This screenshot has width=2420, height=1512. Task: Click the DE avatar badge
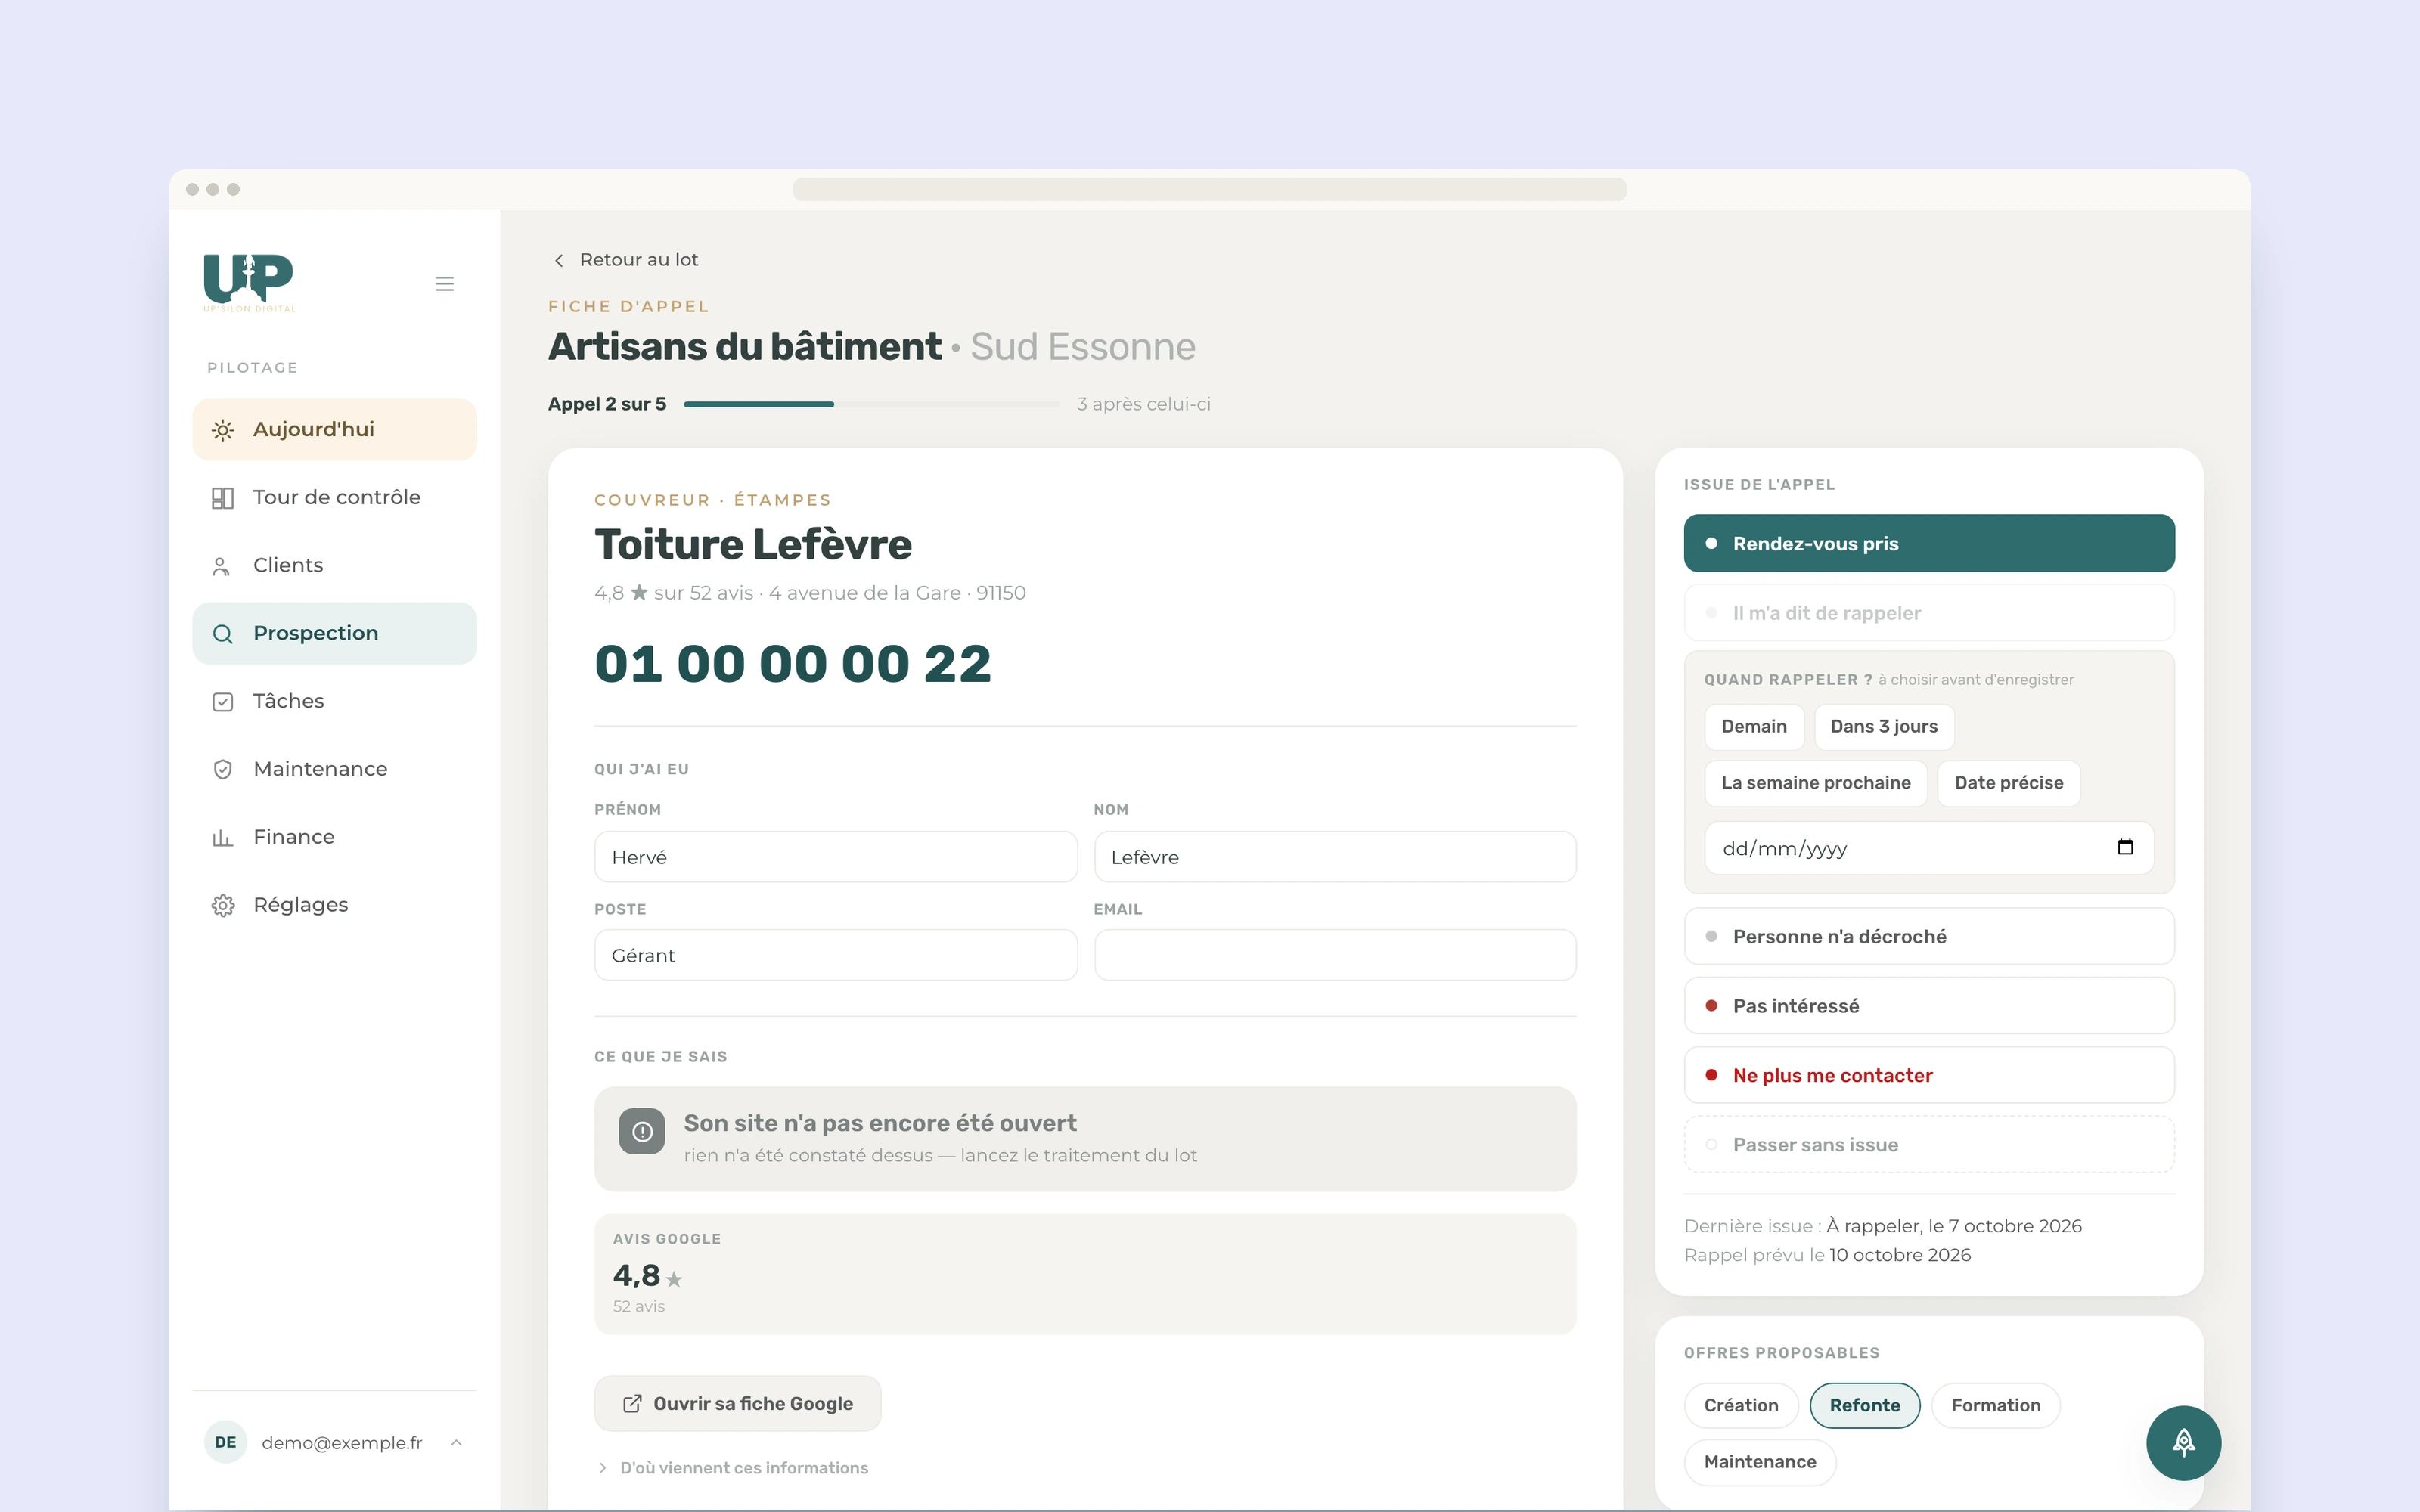[x=226, y=1442]
